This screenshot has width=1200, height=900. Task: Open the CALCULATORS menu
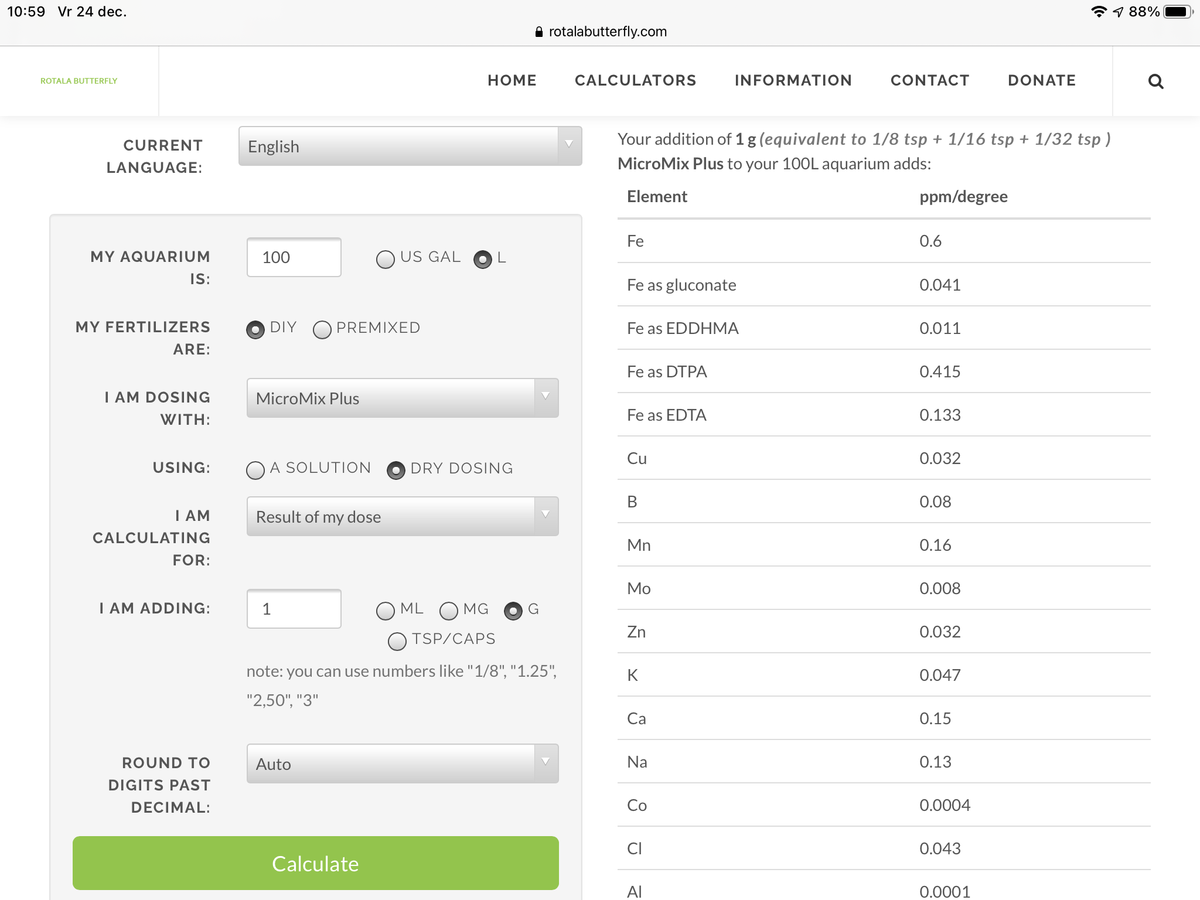point(635,81)
